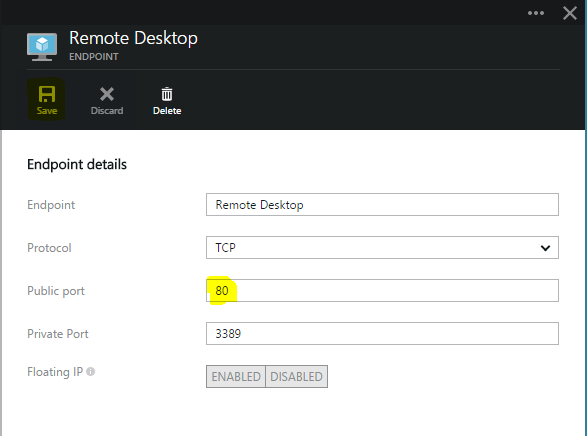Click the Discard cross icon

click(x=107, y=94)
